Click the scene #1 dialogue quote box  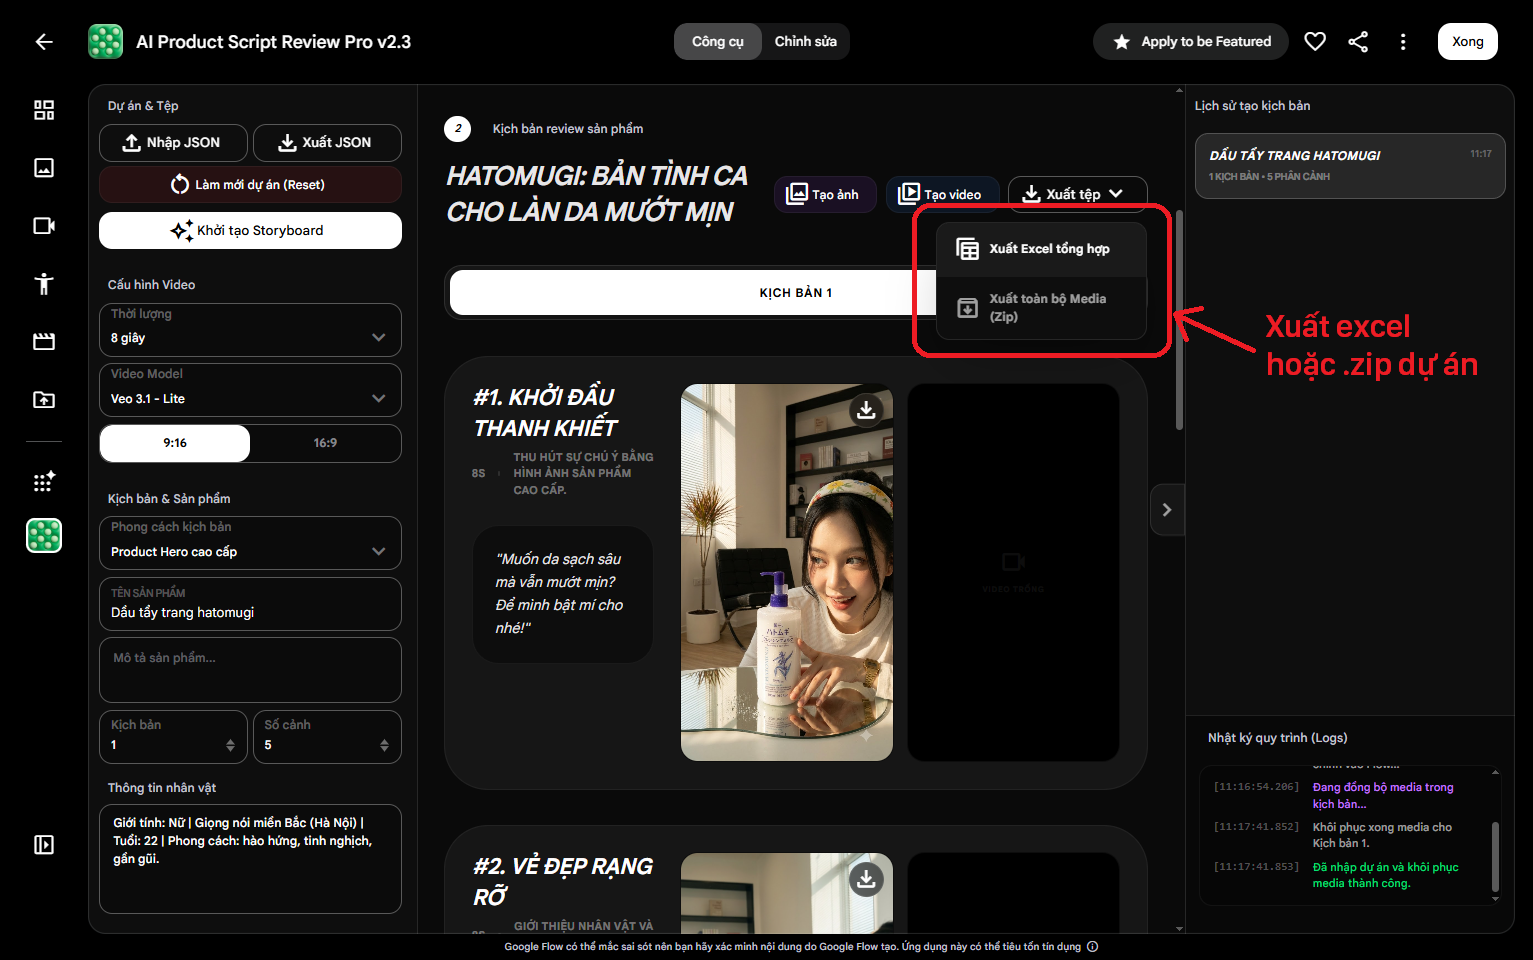tap(563, 594)
